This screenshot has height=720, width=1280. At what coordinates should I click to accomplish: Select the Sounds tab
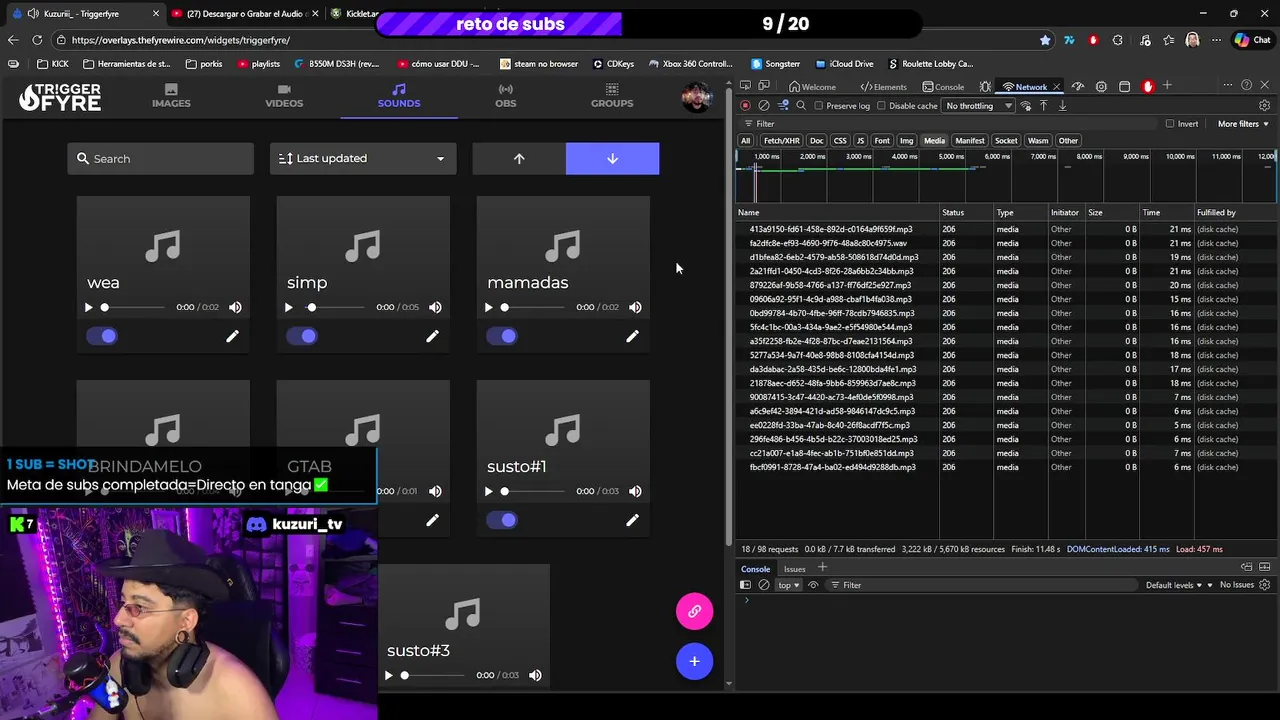click(x=399, y=96)
